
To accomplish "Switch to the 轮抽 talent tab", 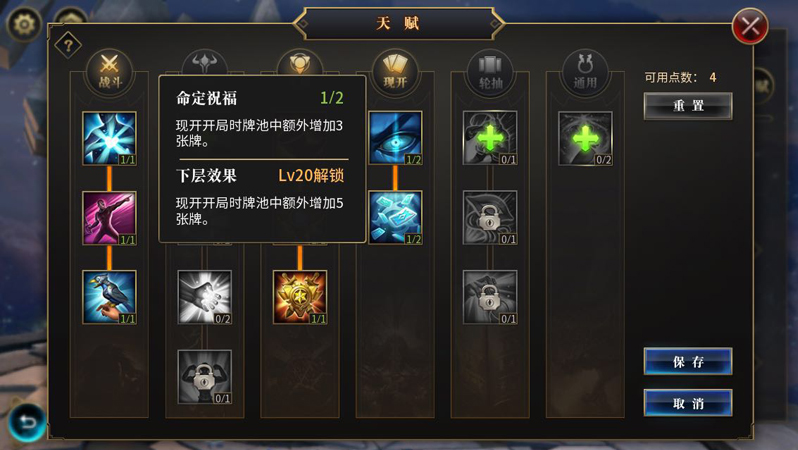I will (x=490, y=73).
